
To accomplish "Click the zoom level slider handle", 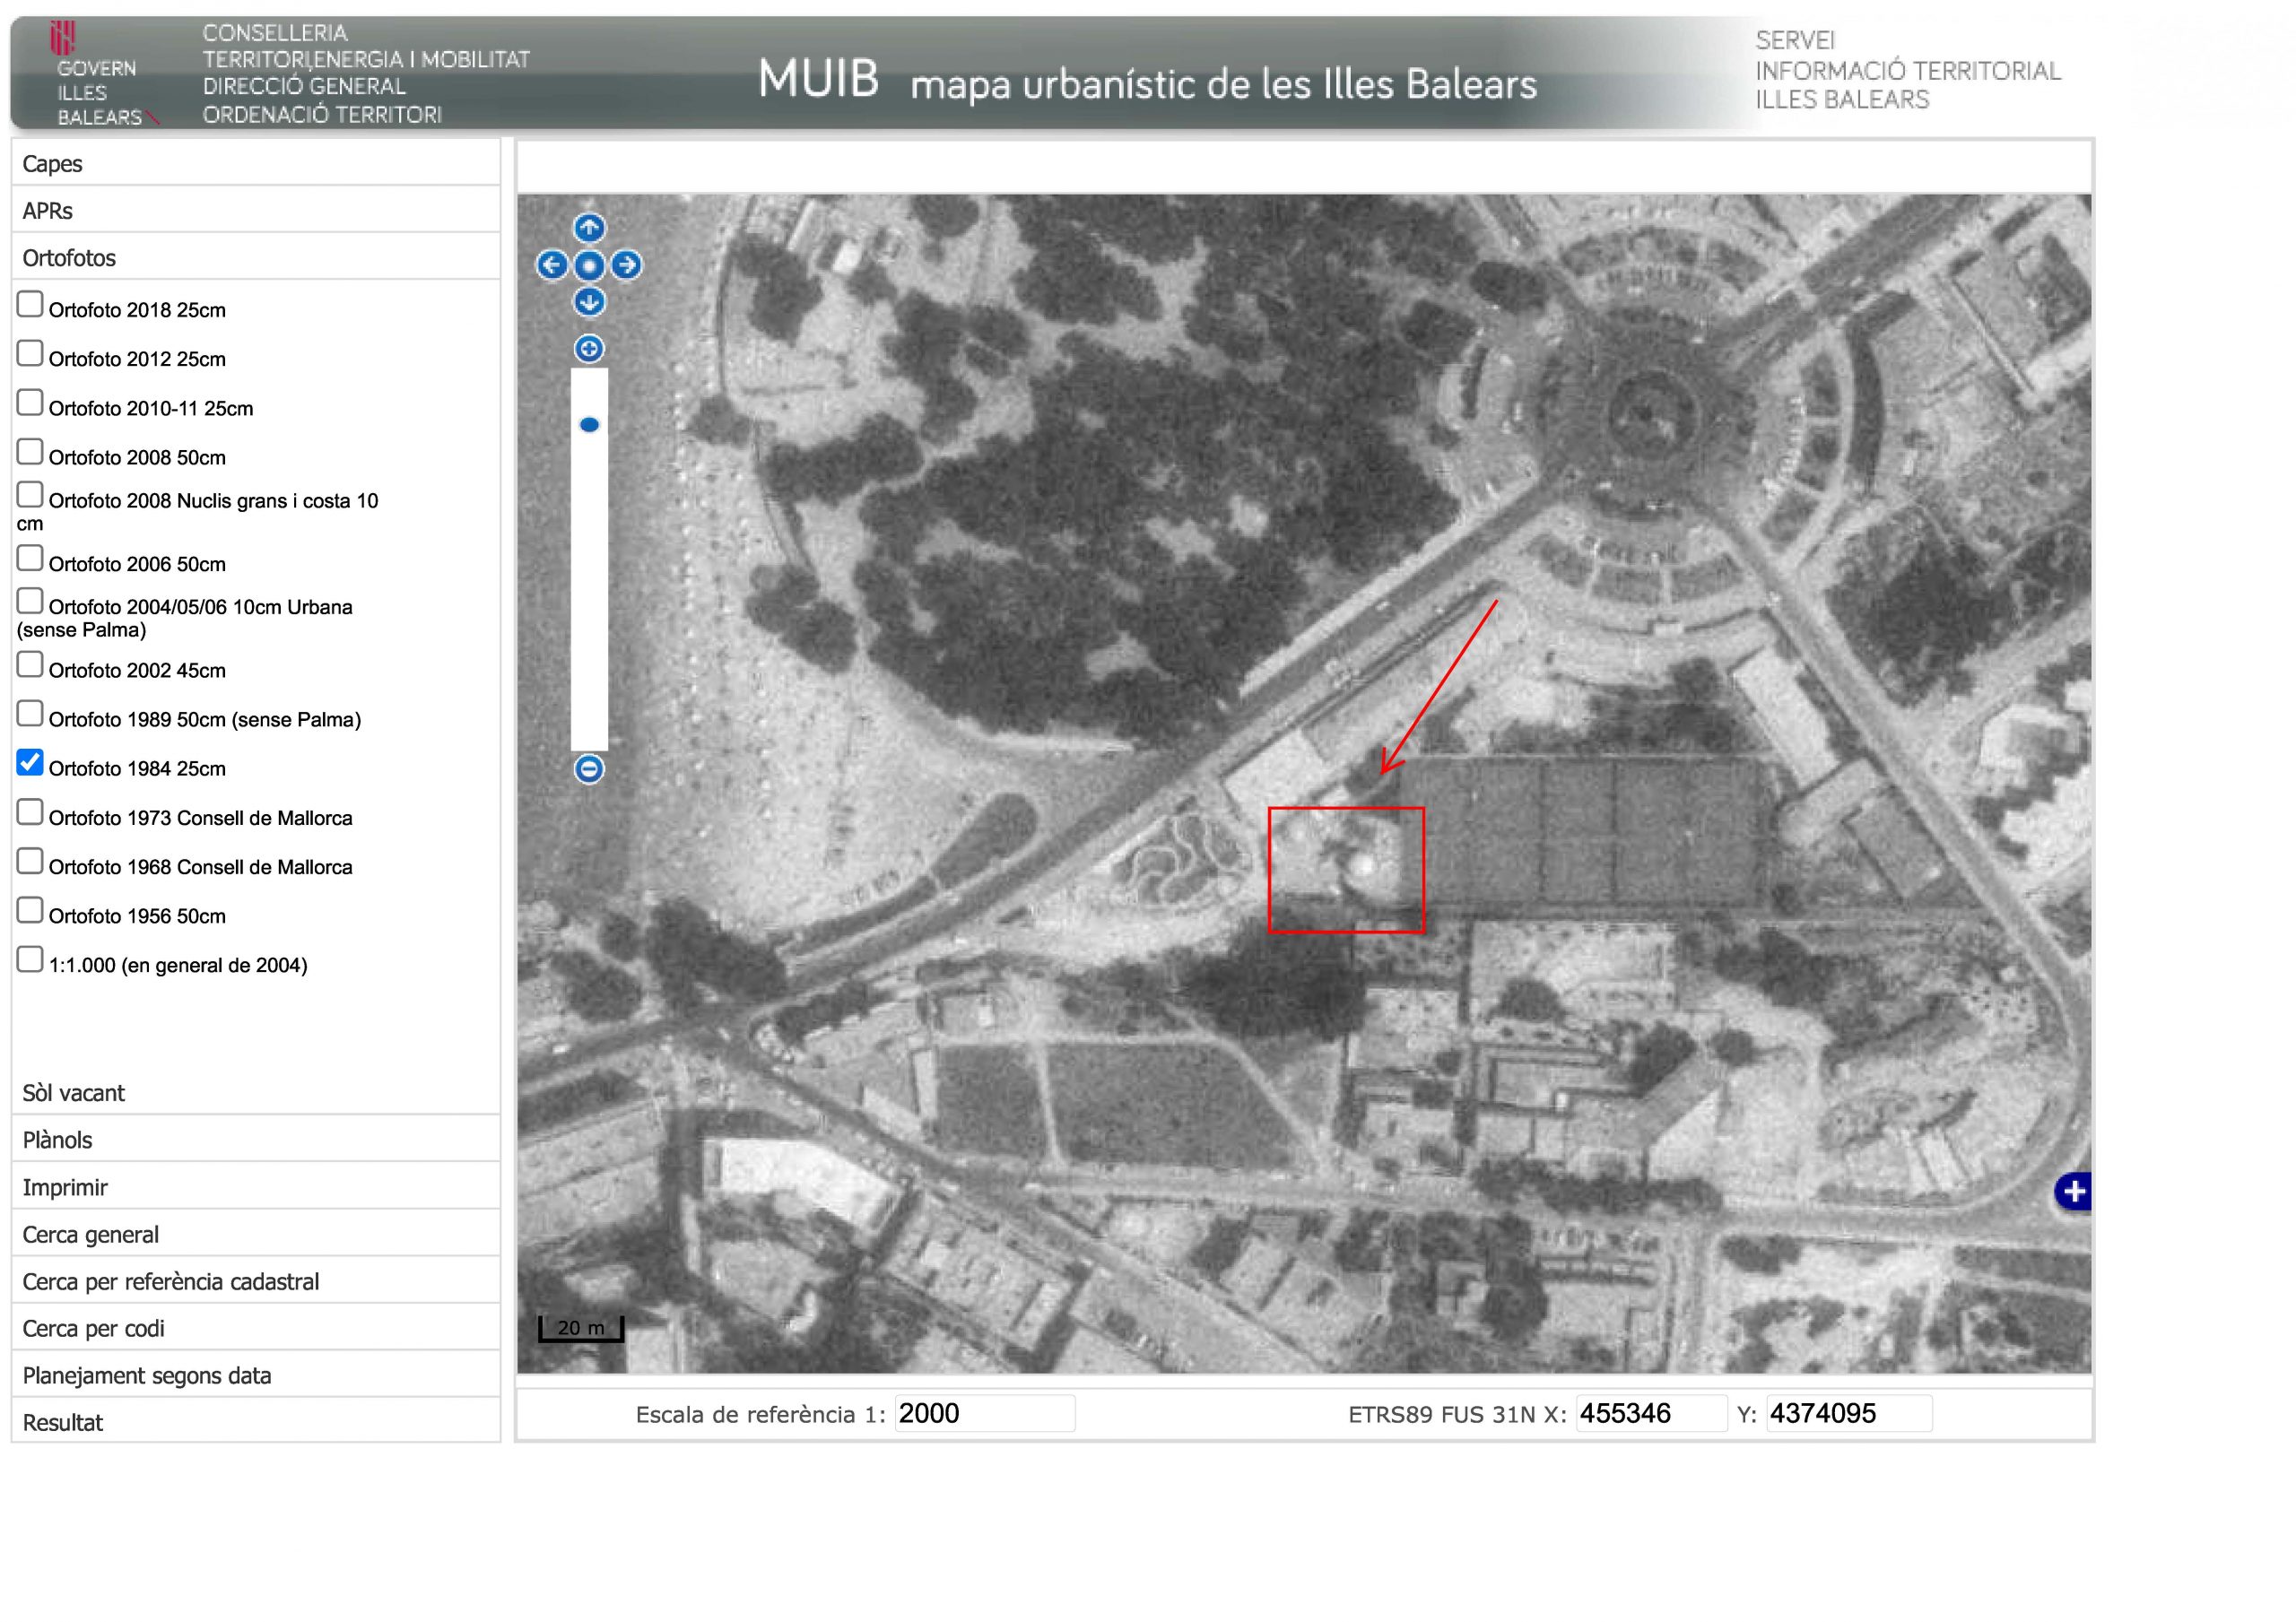I will click(x=589, y=425).
